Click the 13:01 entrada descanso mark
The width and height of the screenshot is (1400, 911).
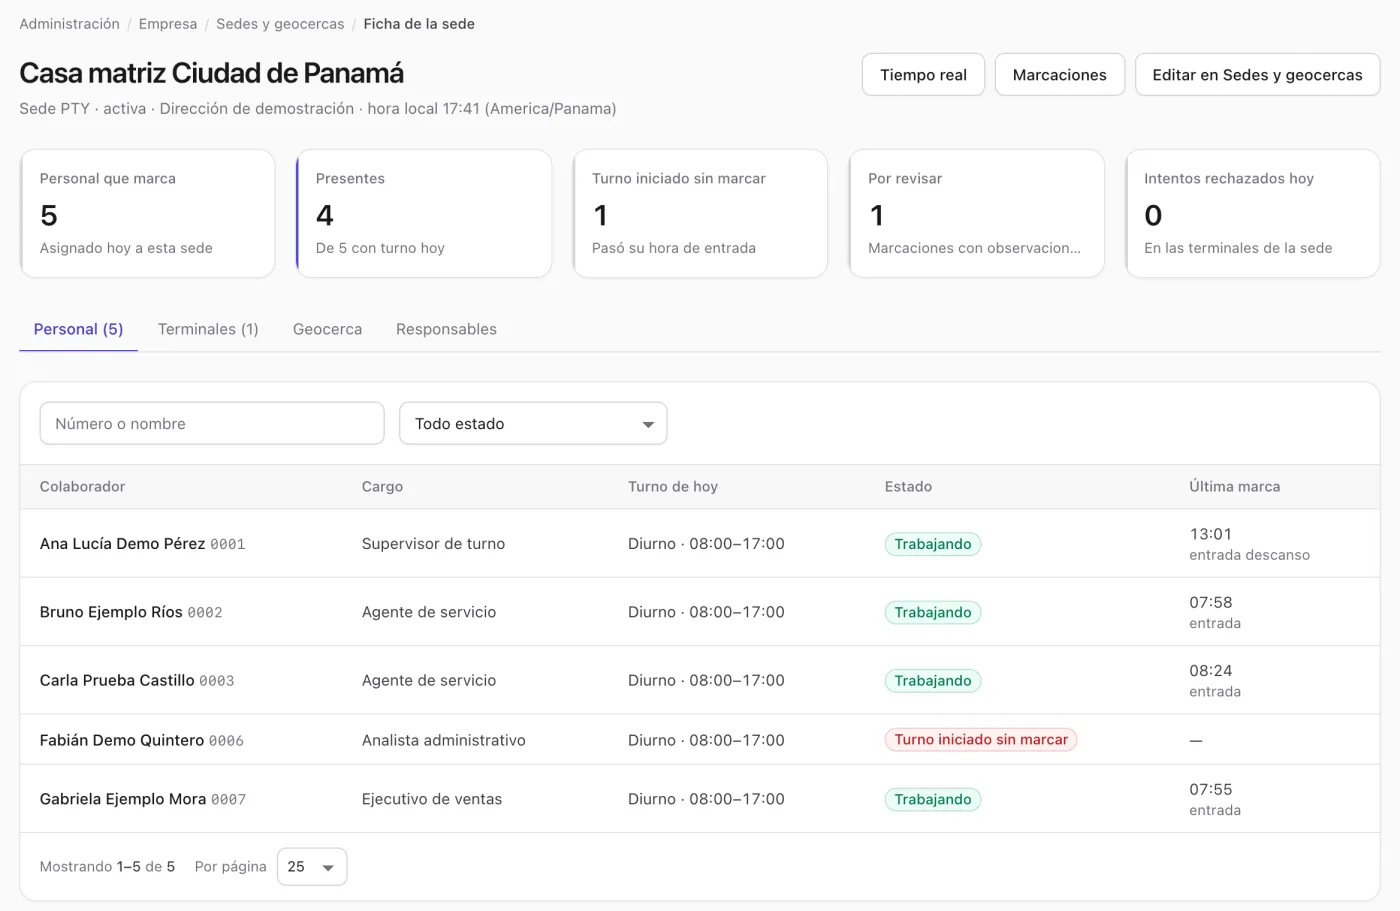pos(1249,544)
